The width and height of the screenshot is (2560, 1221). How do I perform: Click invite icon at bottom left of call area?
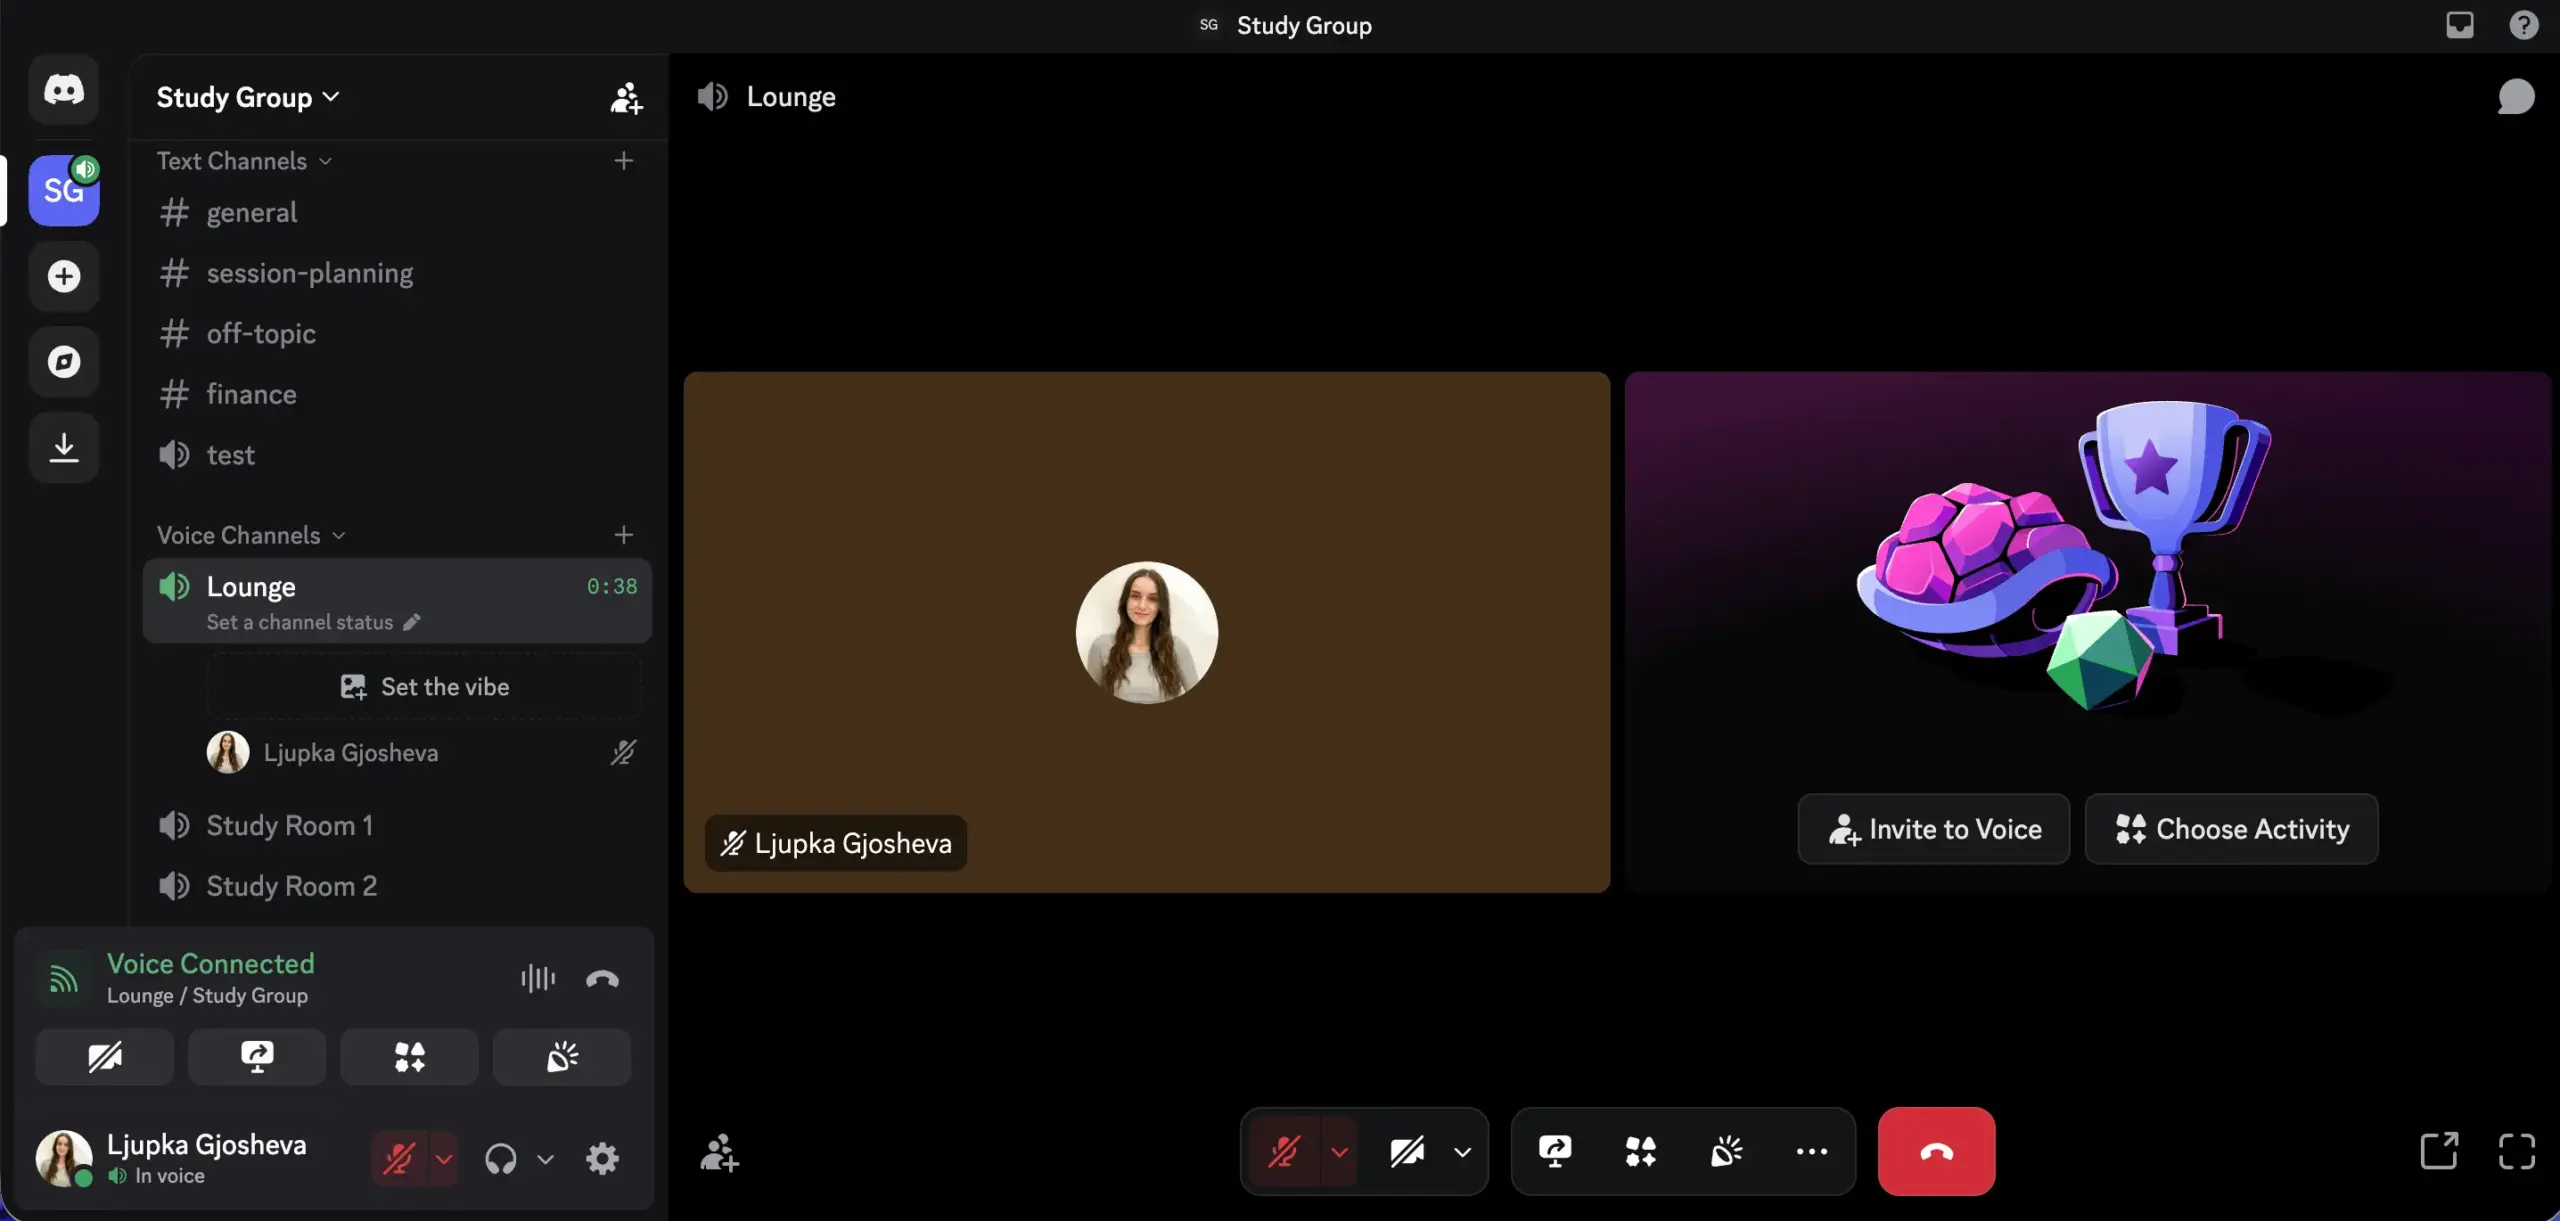(x=719, y=1152)
